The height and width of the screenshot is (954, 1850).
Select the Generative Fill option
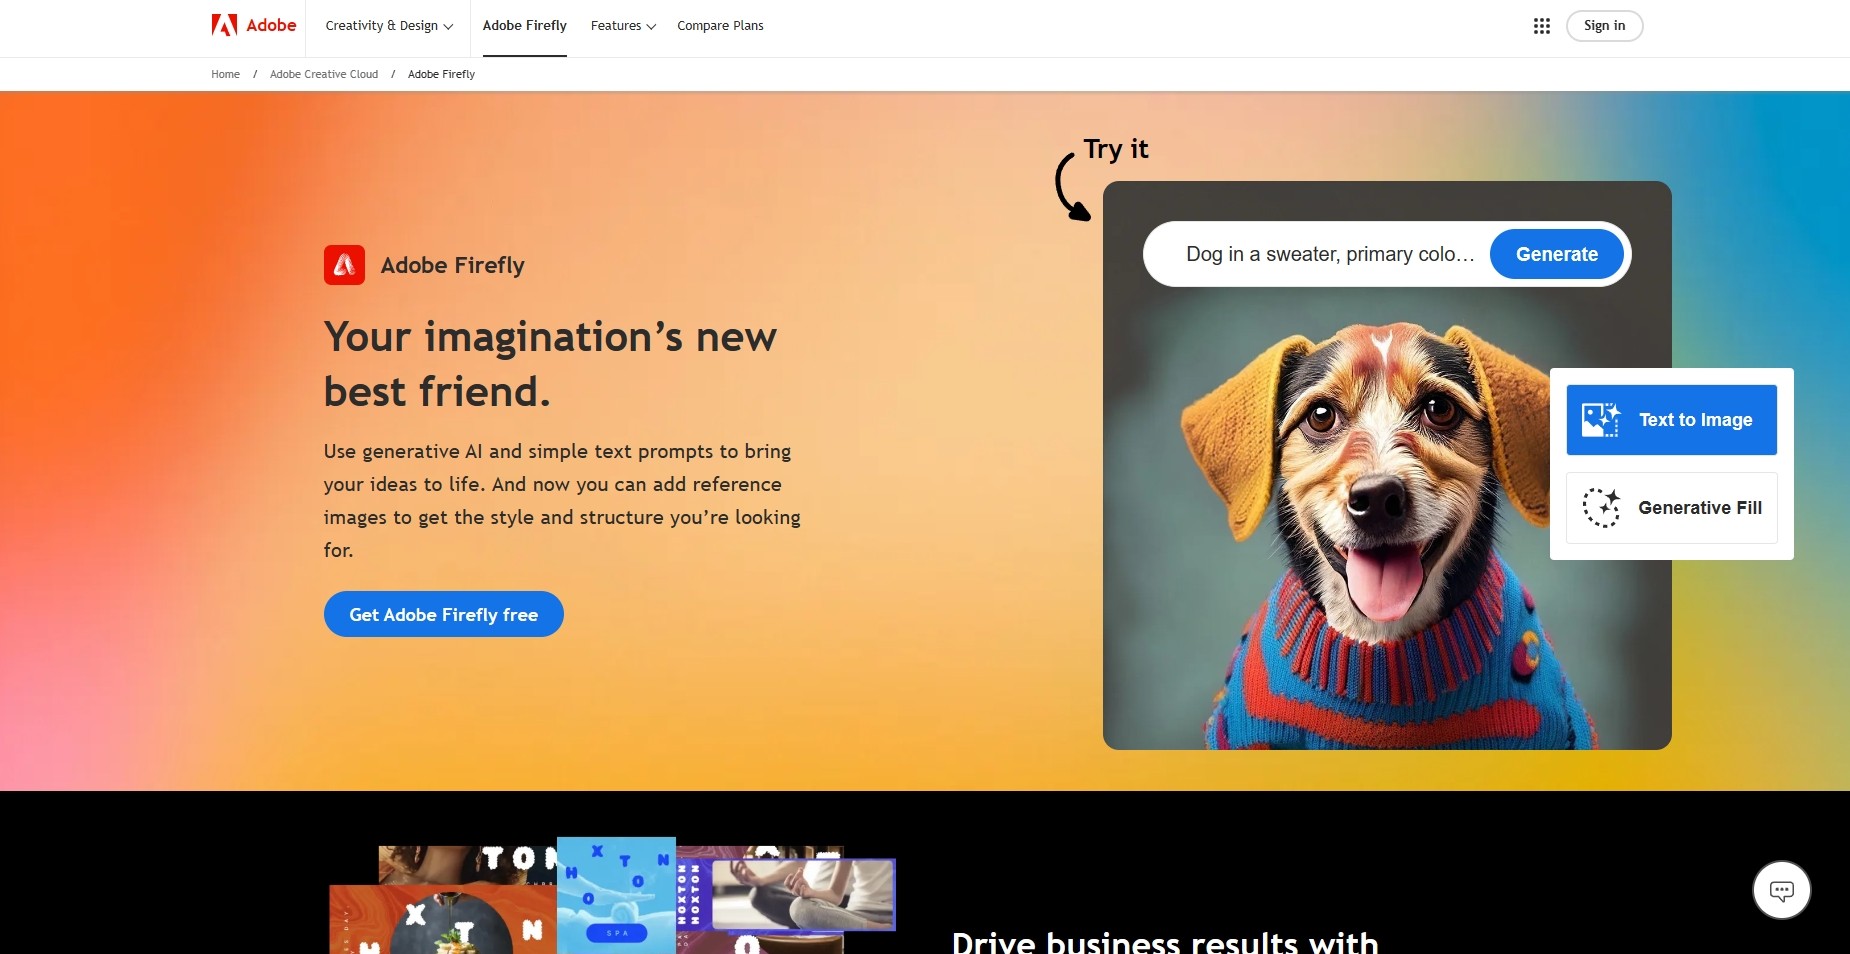coord(1671,508)
